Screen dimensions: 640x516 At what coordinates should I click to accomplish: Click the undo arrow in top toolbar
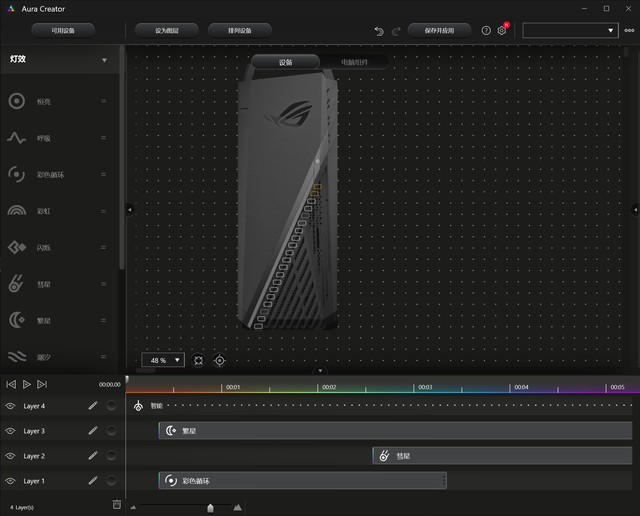click(x=379, y=31)
